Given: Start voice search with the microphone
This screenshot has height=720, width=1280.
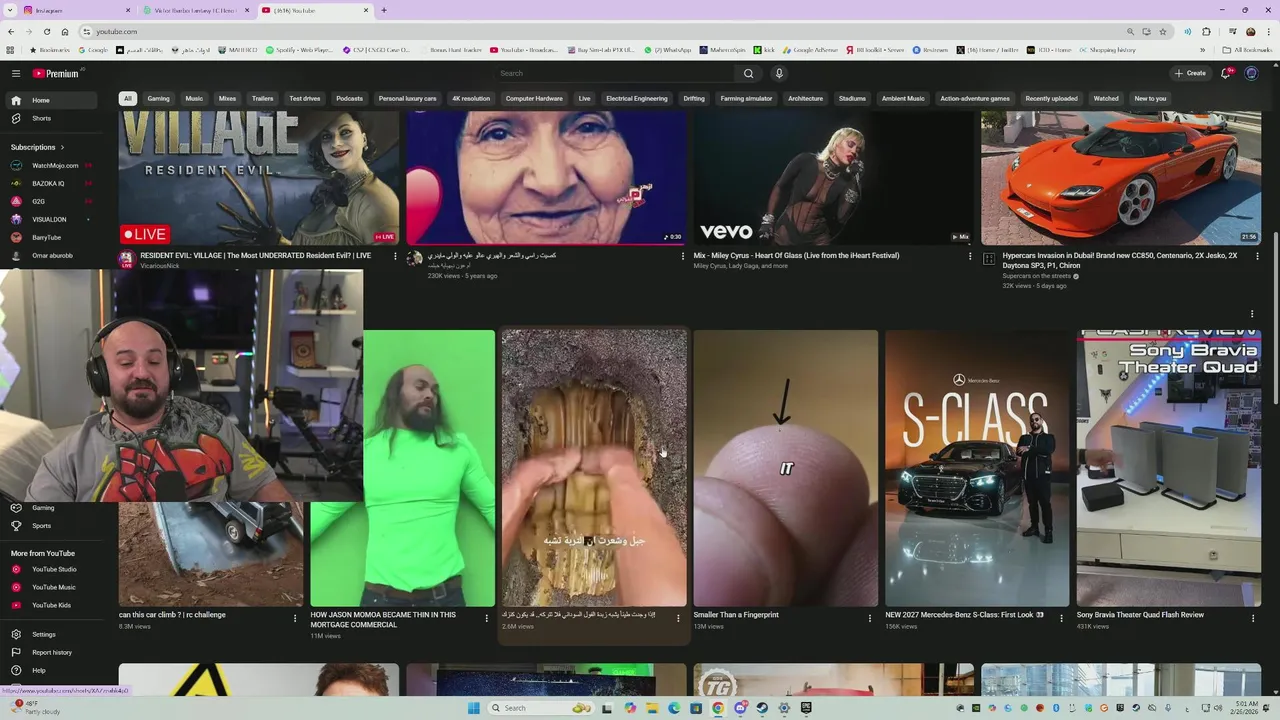Looking at the screenshot, I should pos(779,73).
